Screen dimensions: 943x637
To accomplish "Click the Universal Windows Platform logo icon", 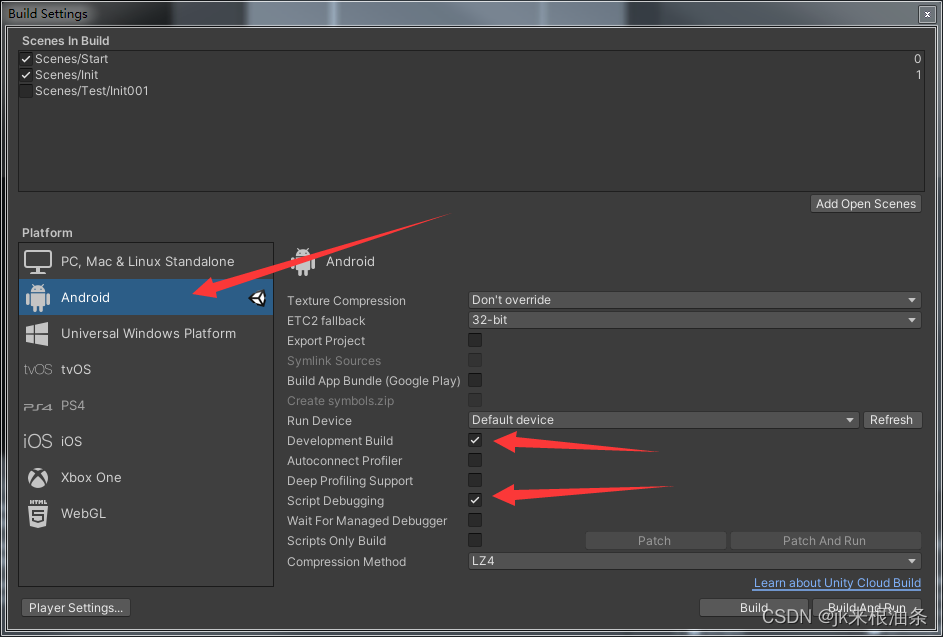I will pos(37,333).
